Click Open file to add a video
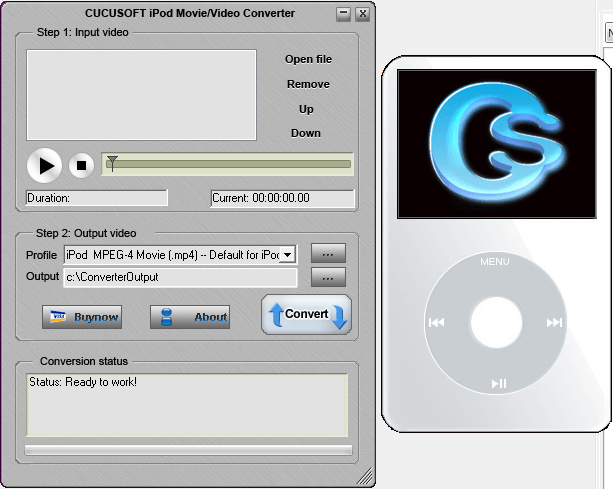This screenshot has height=489, width=613. tap(308, 59)
